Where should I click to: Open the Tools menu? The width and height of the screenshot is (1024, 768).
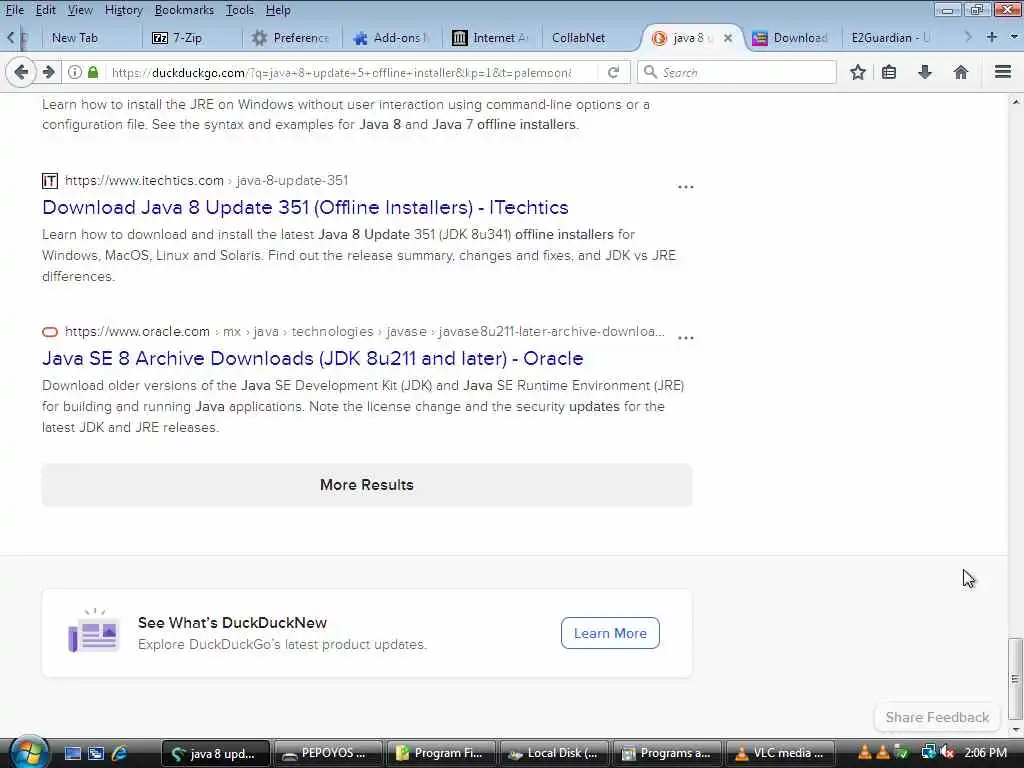click(240, 10)
